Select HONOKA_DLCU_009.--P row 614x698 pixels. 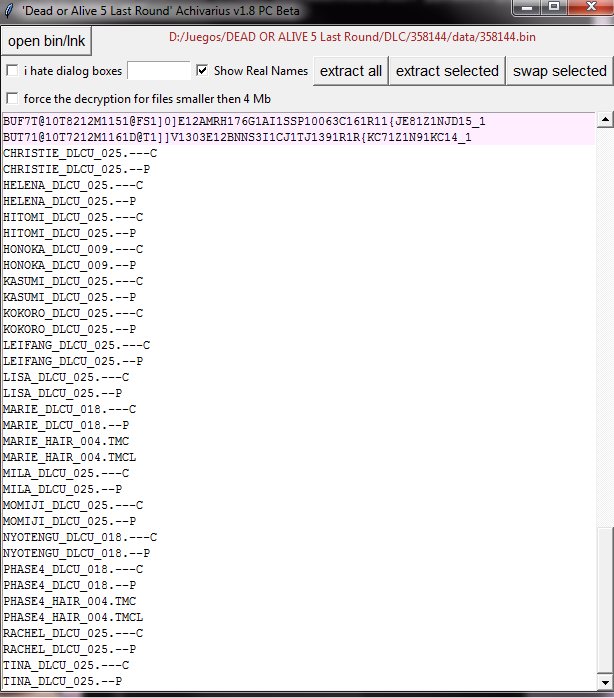pyautogui.click(x=298, y=265)
